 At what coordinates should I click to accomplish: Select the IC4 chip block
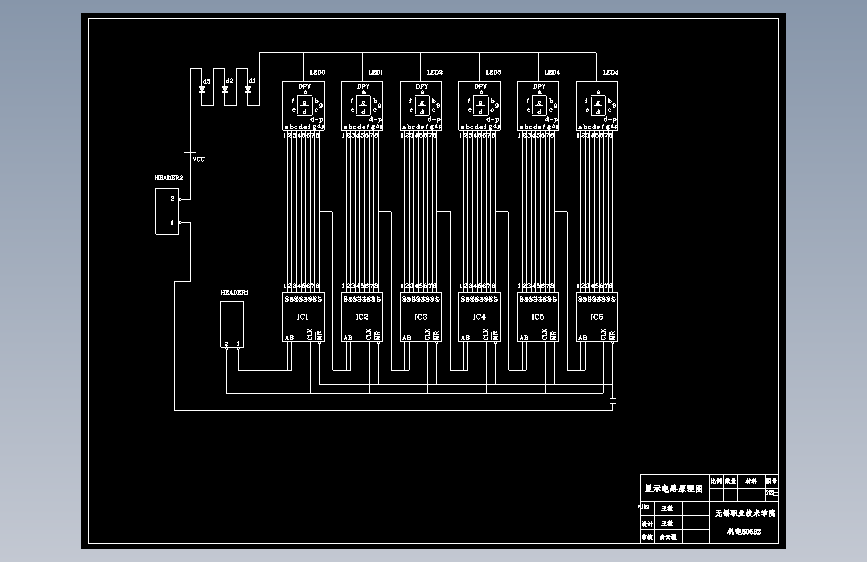click(x=479, y=317)
